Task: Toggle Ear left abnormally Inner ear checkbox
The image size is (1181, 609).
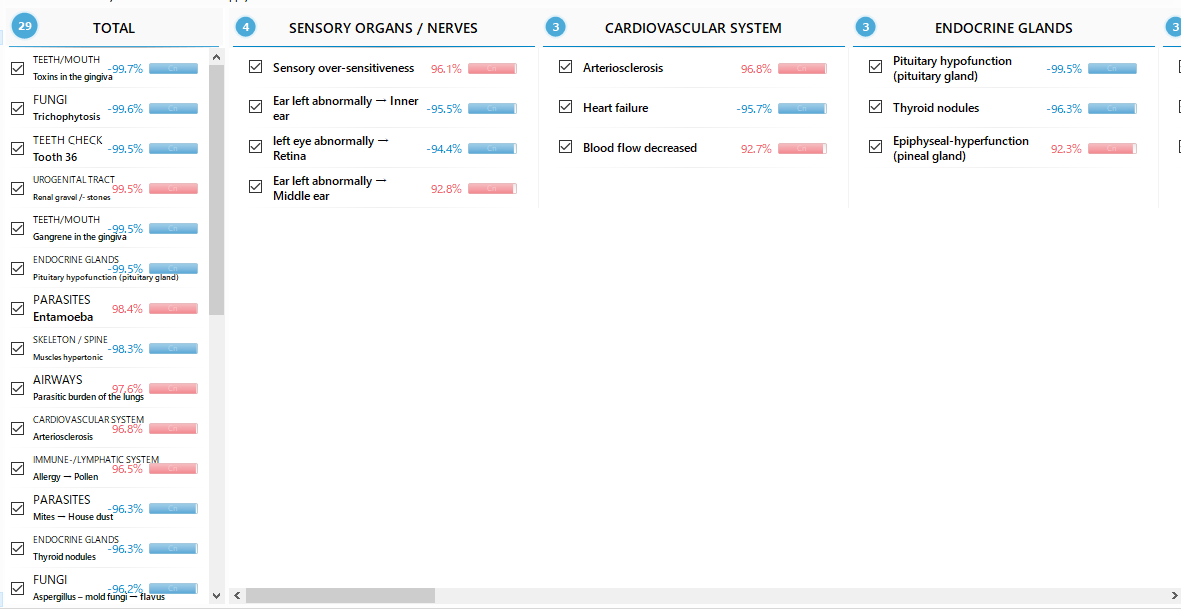Action: coord(255,107)
